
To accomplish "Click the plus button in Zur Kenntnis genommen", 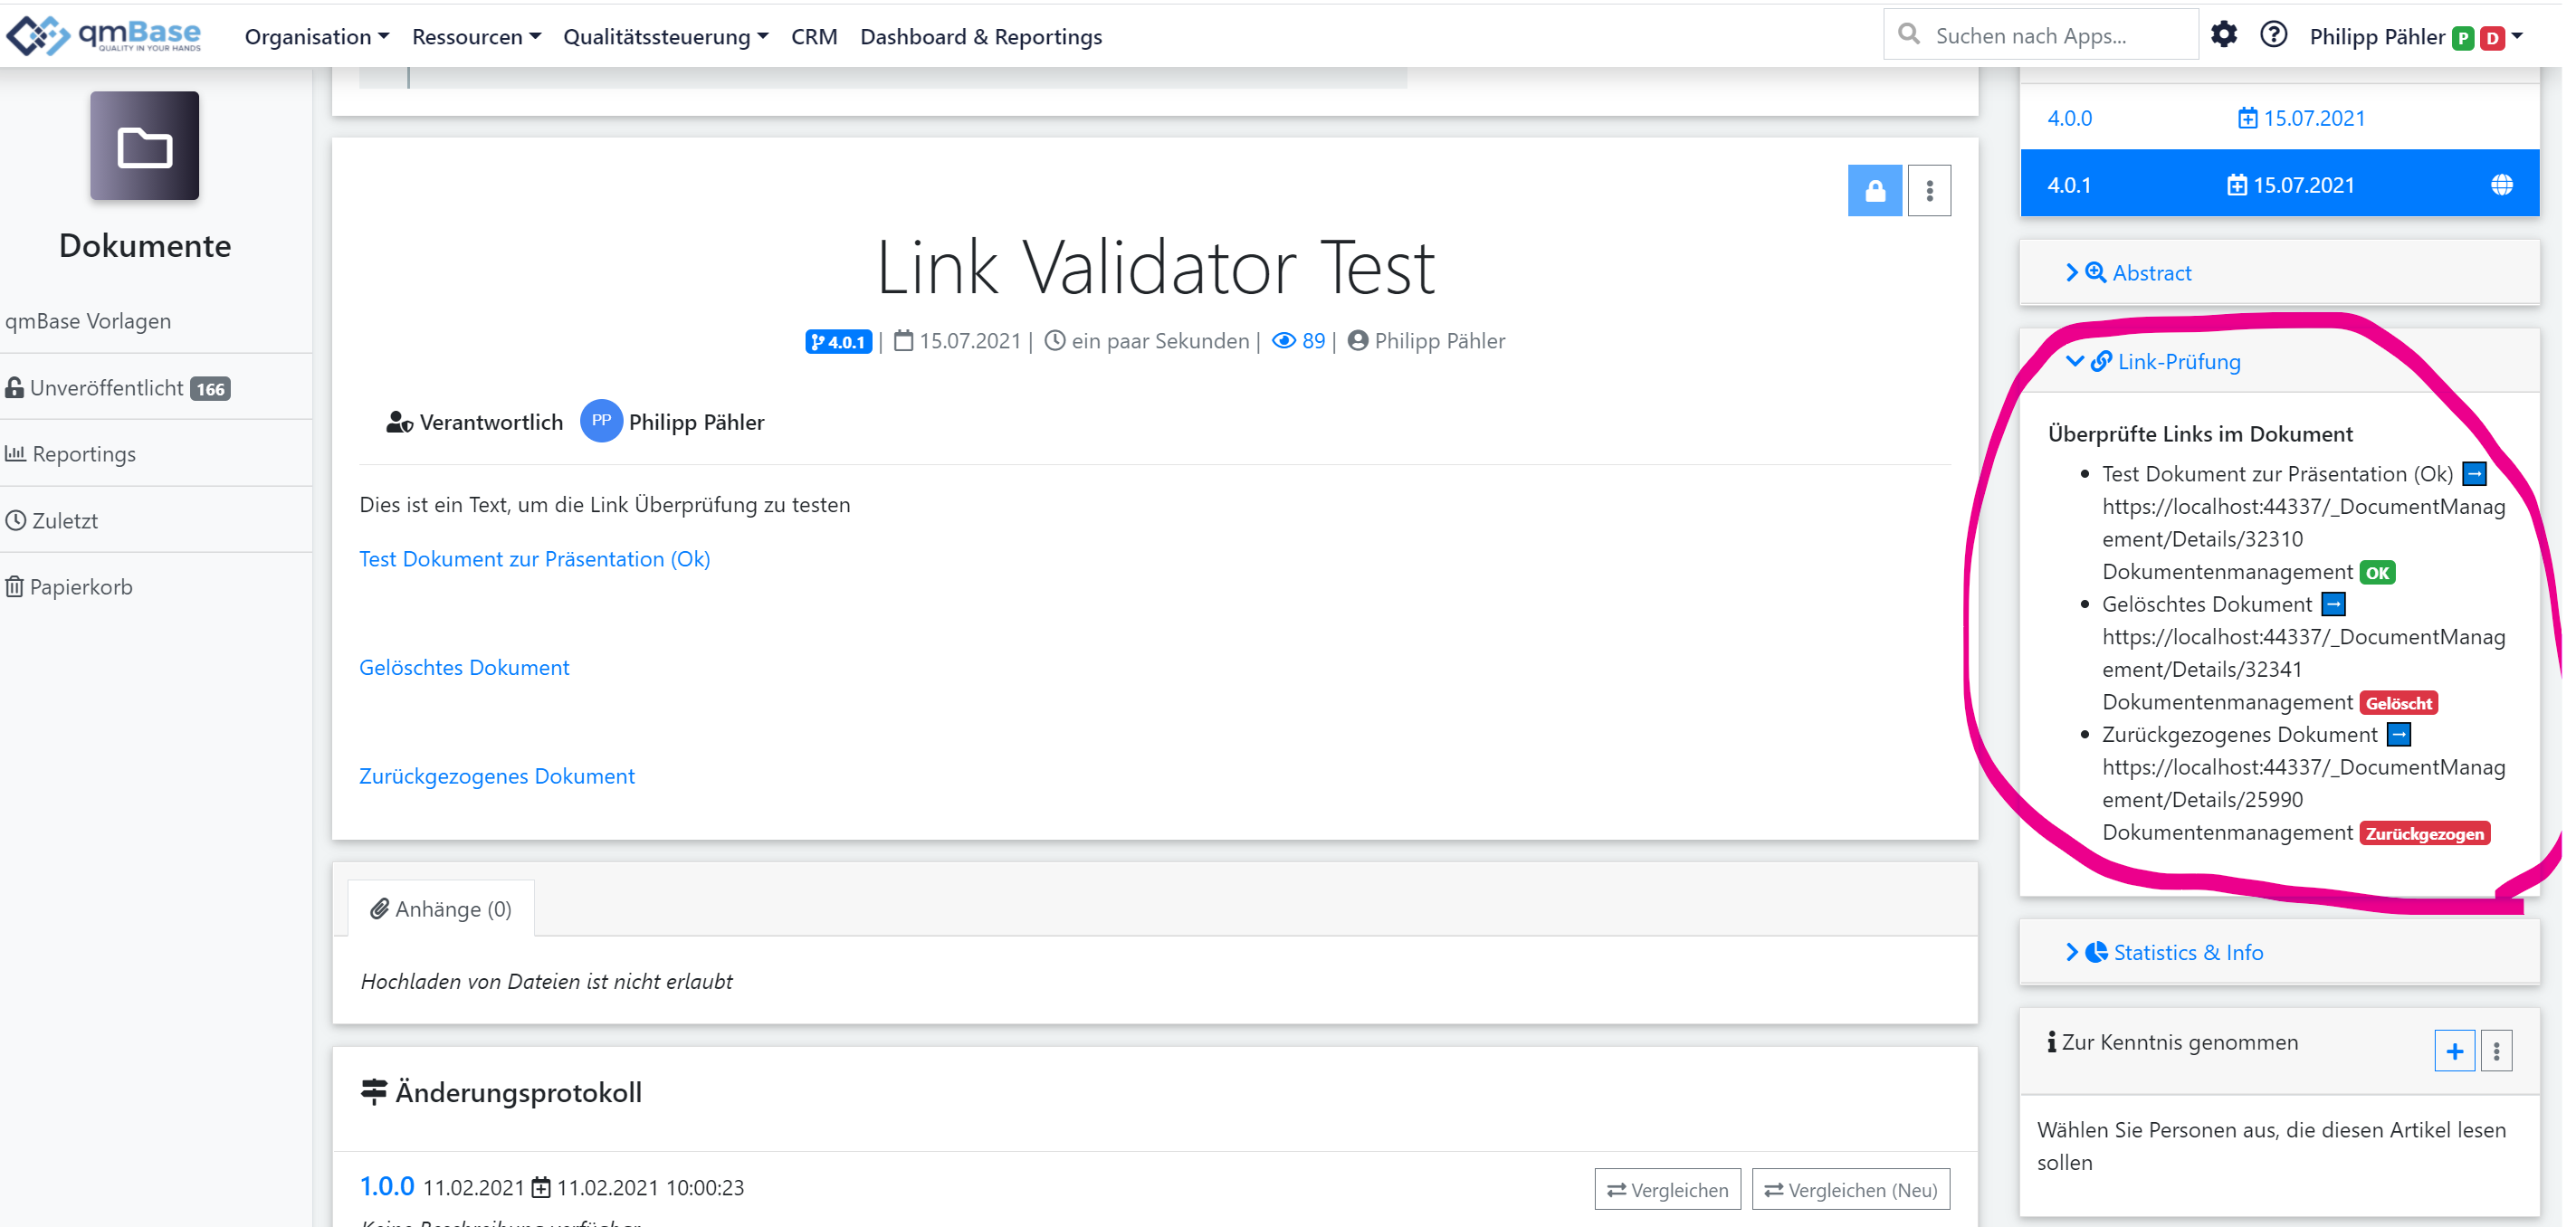I will [x=2454, y=1051].
